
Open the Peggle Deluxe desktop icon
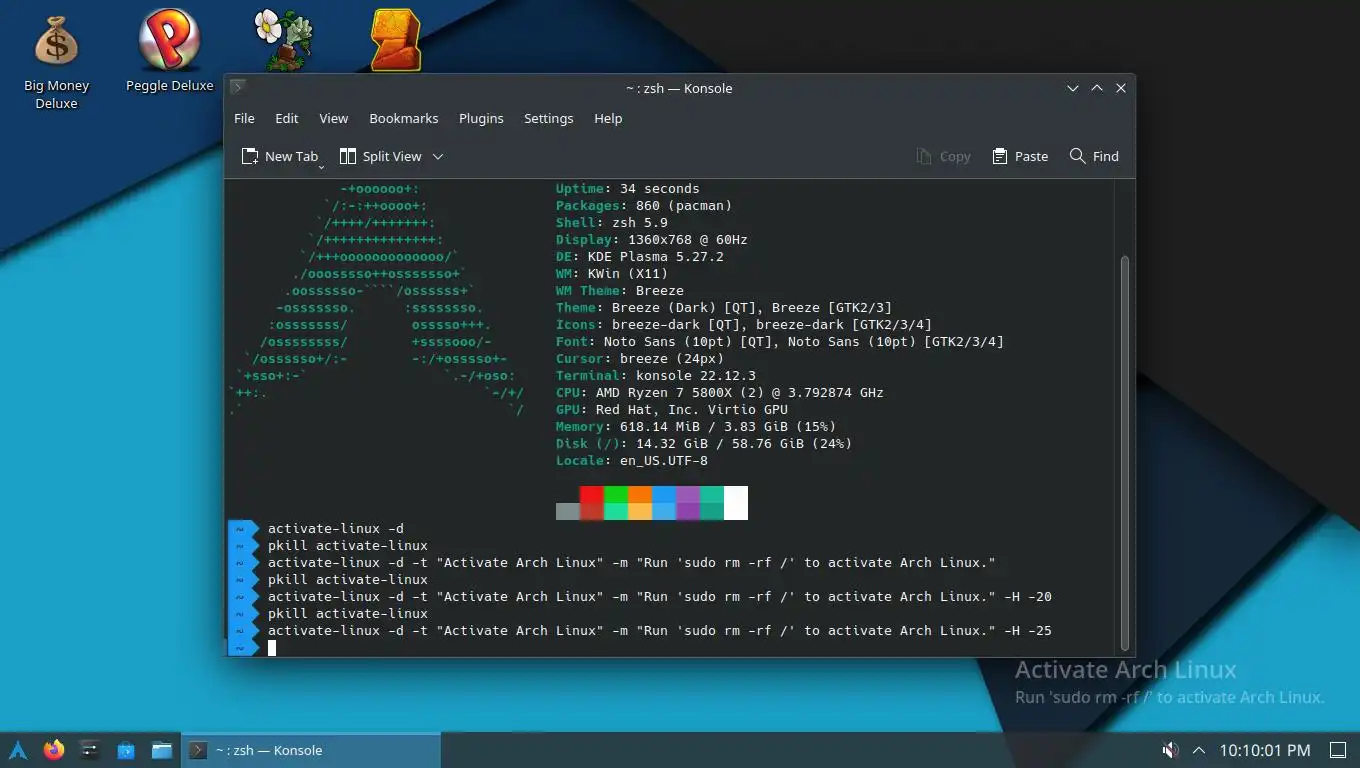(x=169, y=51)
